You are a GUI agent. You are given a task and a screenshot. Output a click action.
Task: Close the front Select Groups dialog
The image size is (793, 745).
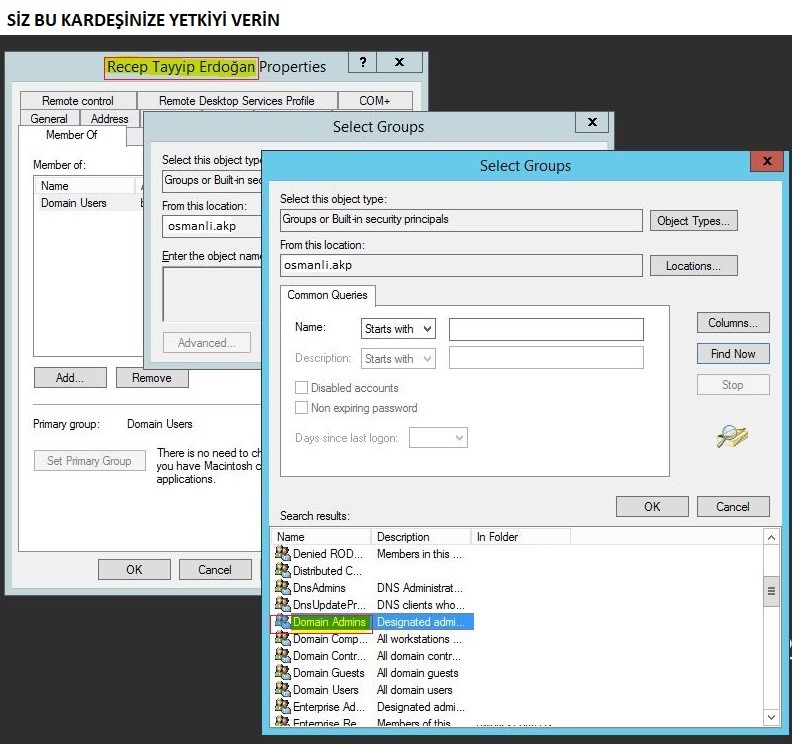(x=767, y=161)
